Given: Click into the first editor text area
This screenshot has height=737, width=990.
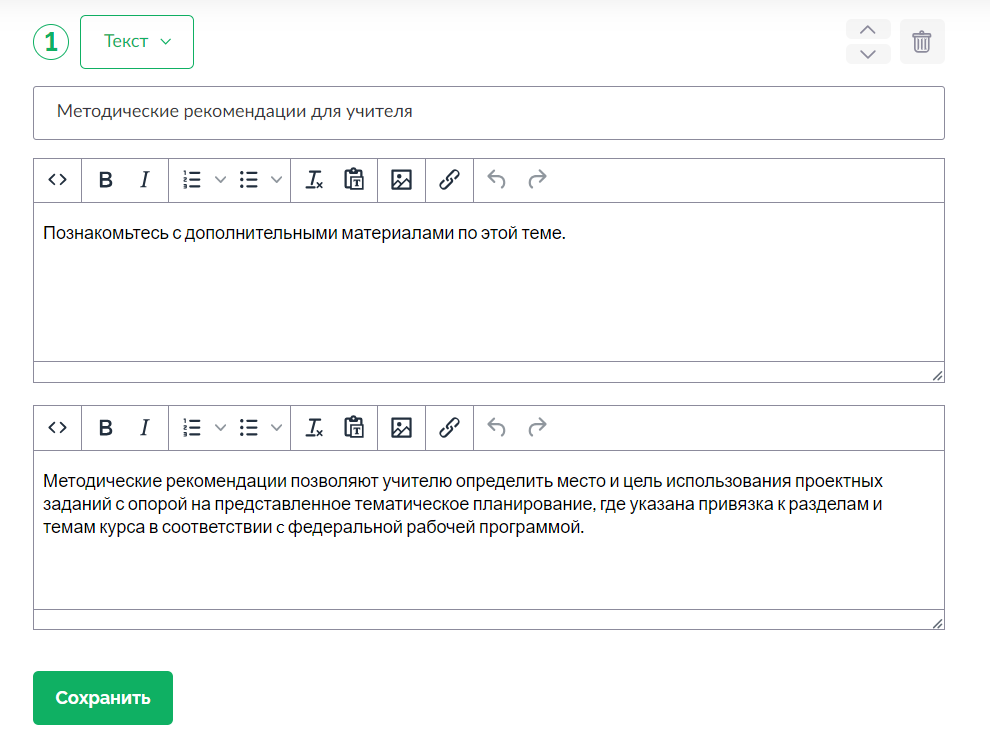Looking at the screenshot, I should click(x=489, y=282).
